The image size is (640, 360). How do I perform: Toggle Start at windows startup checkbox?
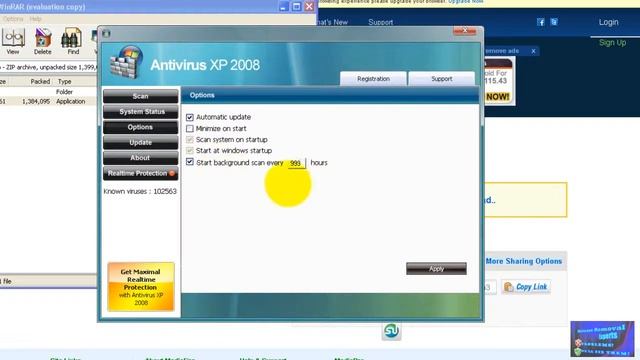tap(190, 151)
